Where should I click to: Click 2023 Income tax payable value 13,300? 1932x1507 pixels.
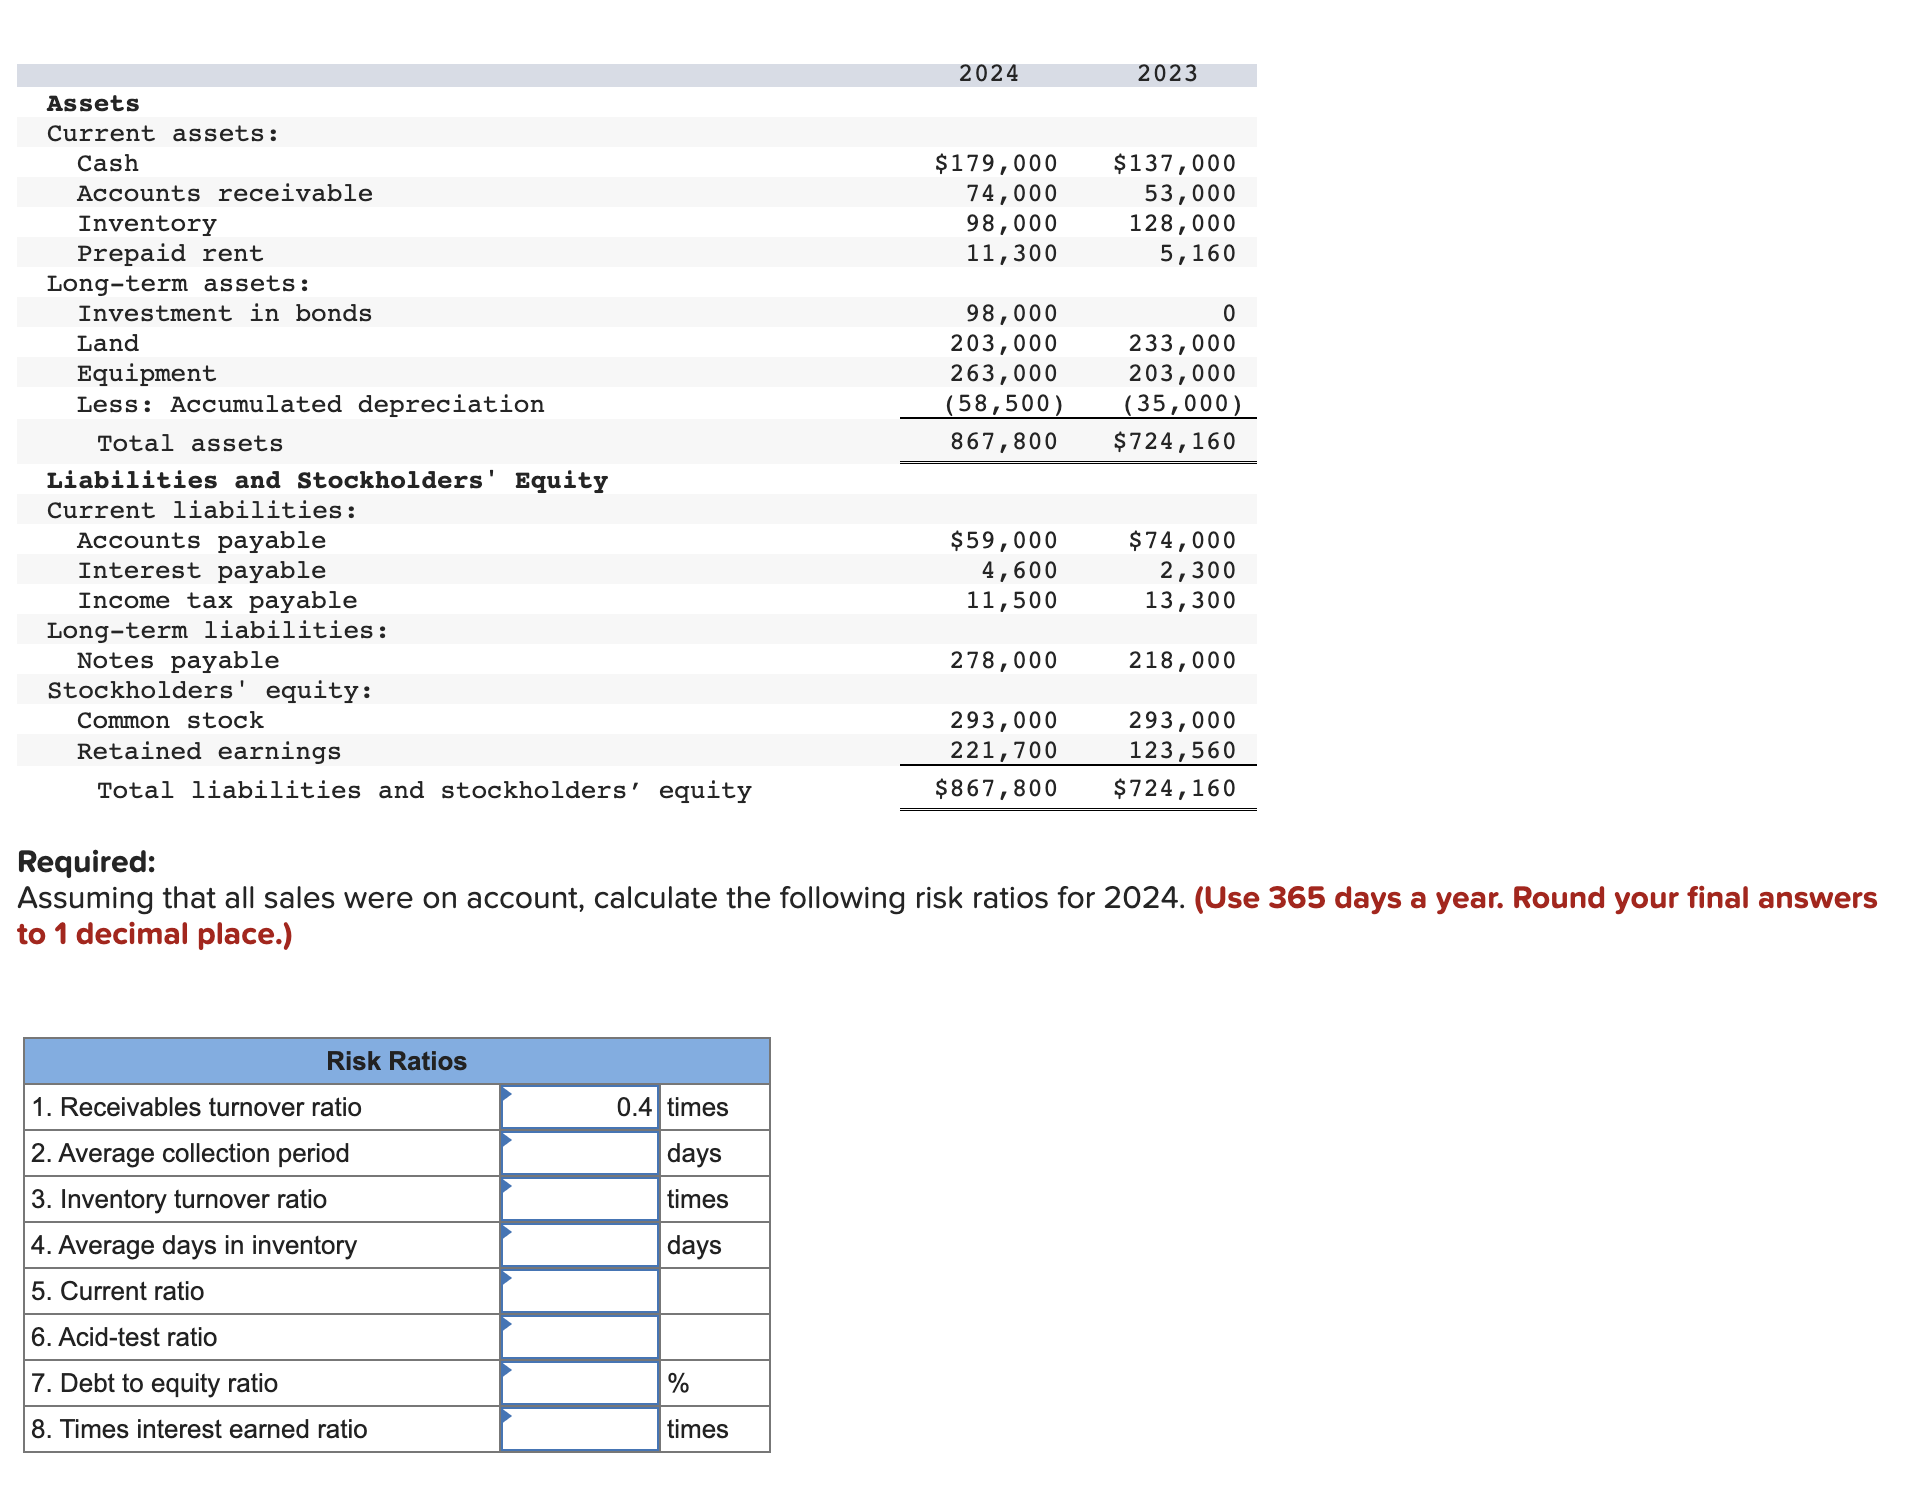(x=1191, y=600)
